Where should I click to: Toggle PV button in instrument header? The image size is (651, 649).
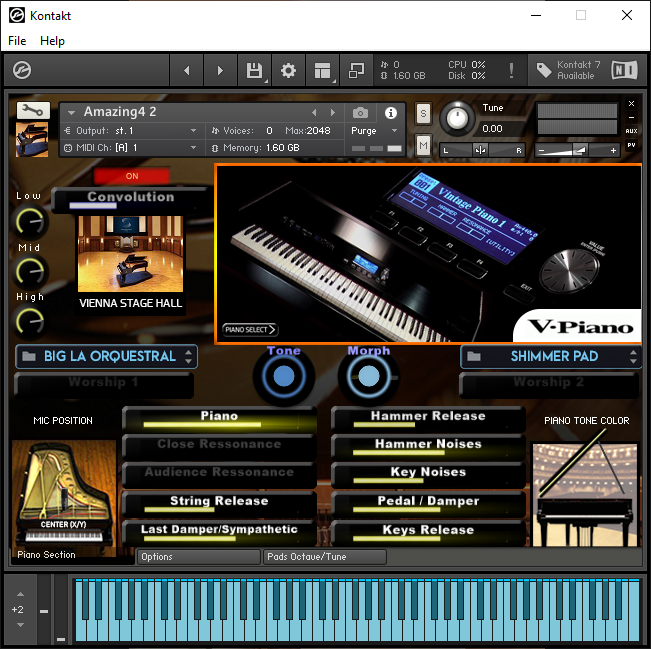pos(631,145)
